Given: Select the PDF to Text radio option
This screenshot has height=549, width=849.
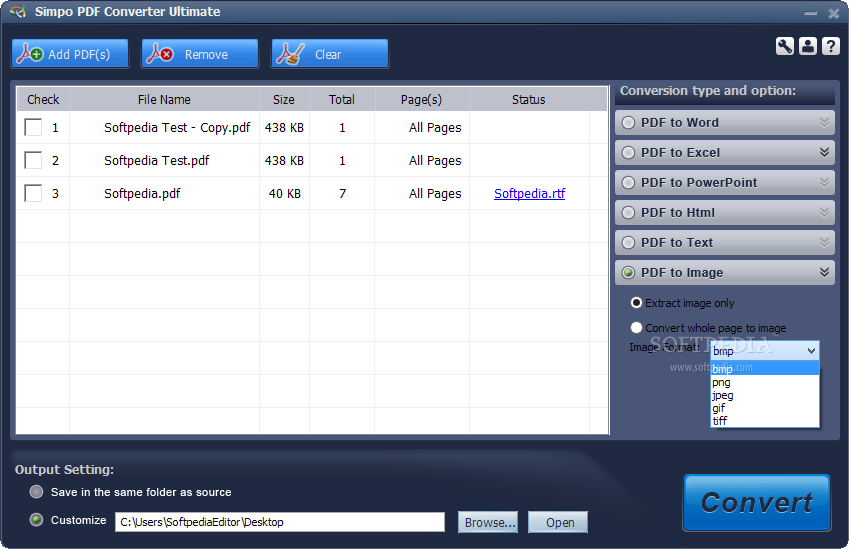Looking at the screenshot, I should pyautogui.click(x=628, y=243).
